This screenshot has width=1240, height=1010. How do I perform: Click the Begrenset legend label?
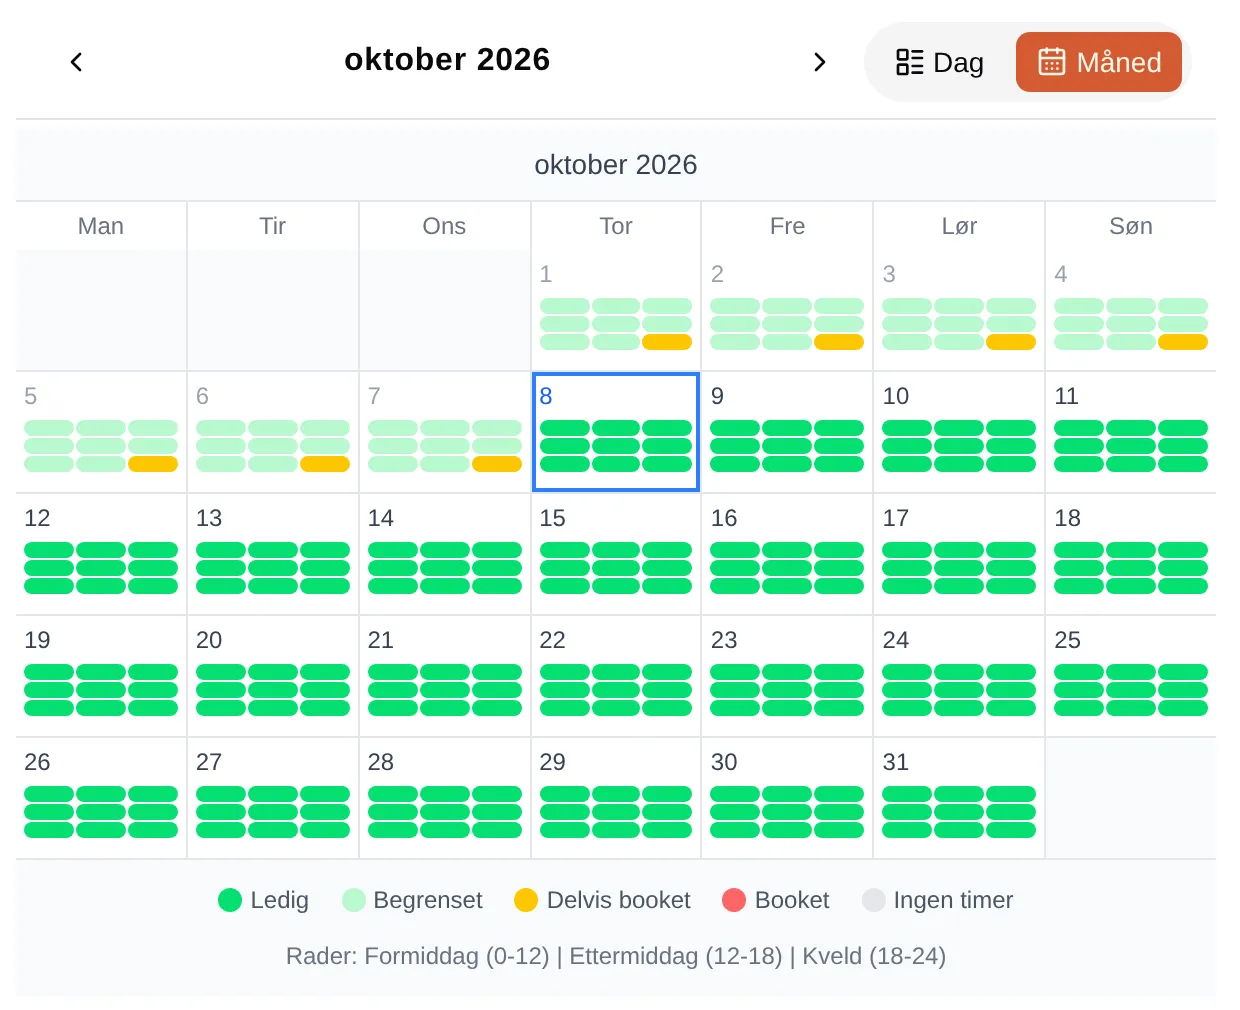(428, 900)
